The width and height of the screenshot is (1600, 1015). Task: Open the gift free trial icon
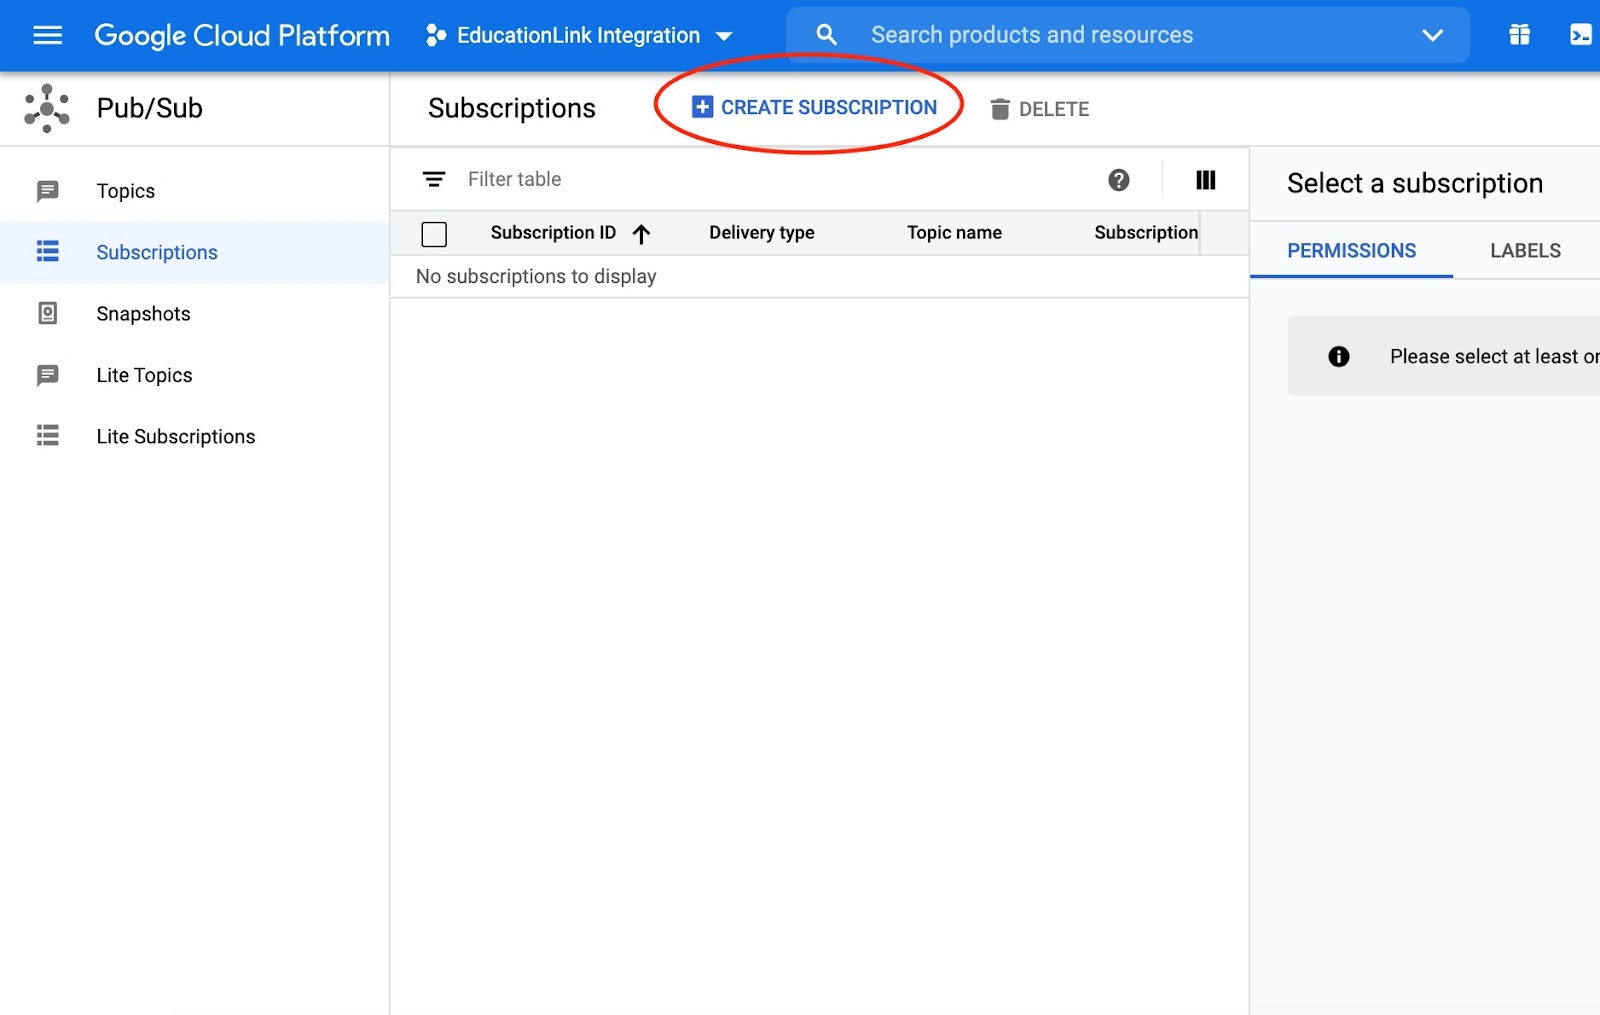click(1519, 35)
